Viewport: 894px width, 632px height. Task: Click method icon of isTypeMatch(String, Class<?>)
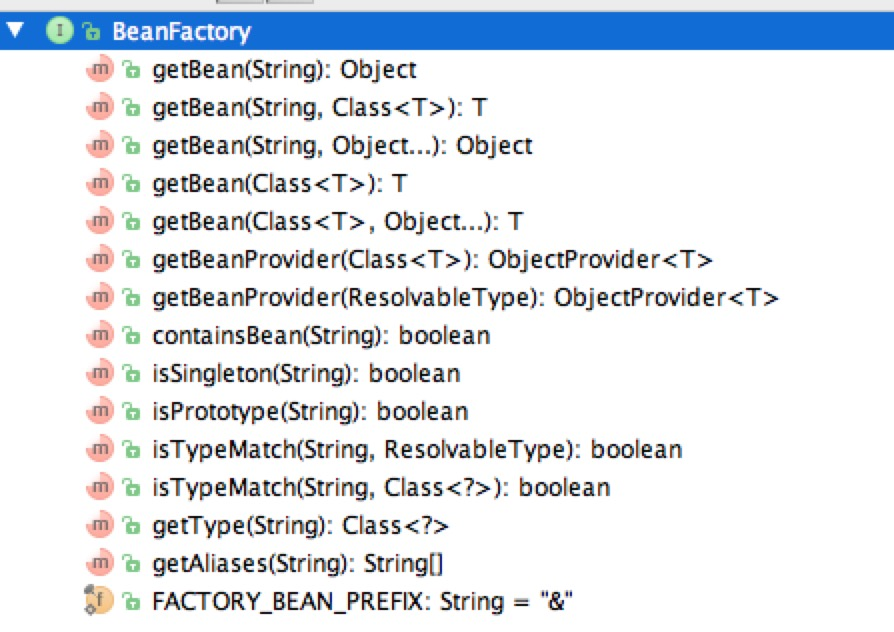click(x=100, y=487)
